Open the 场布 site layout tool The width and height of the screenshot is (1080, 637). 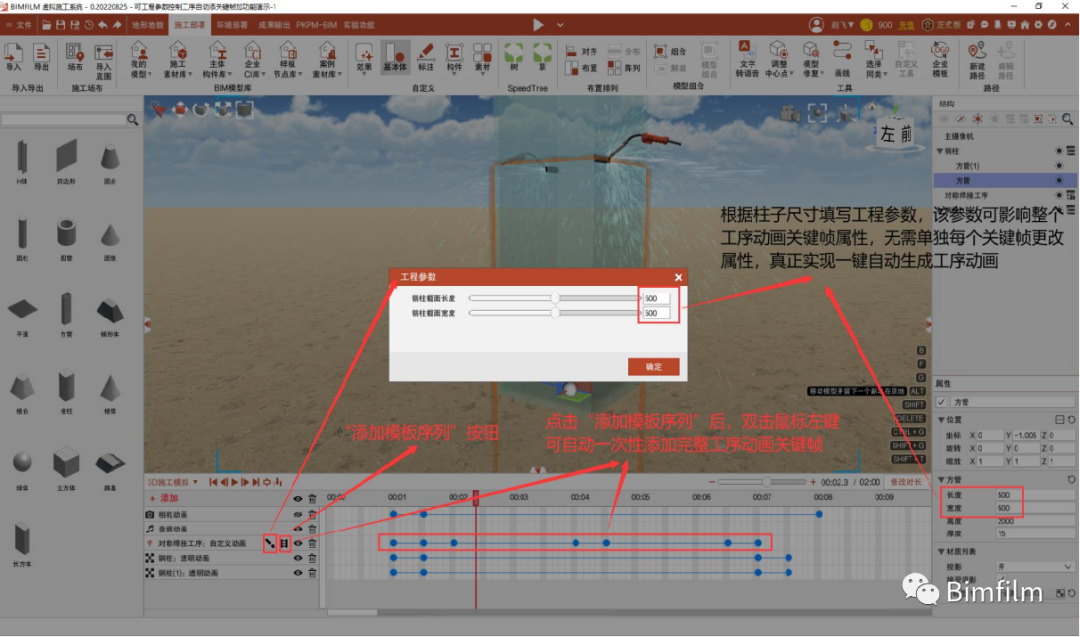(74, 57)
